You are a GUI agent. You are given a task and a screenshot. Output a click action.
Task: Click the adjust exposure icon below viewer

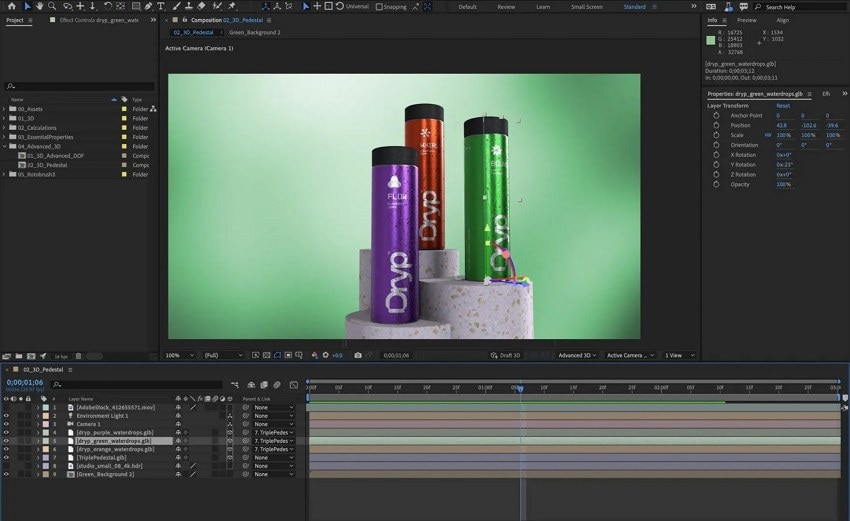point(325,355)
